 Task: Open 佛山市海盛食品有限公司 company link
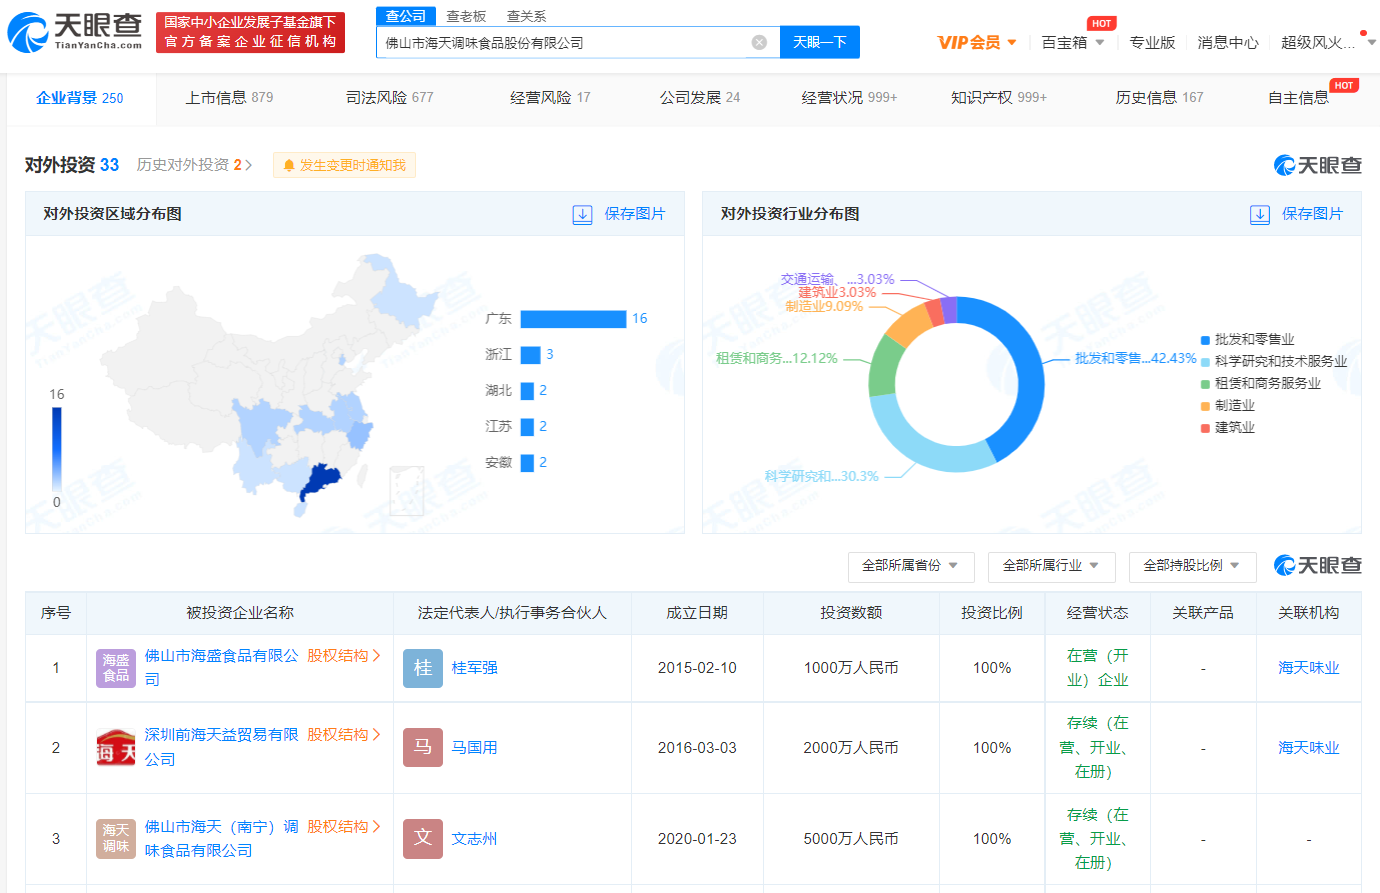(221, 667)
